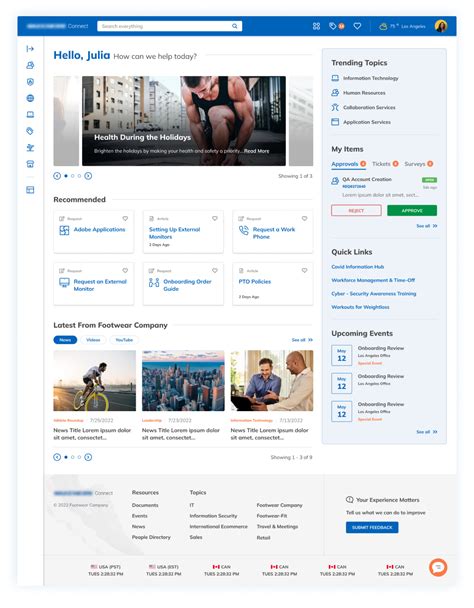The image size is (474, 608).
Task: Open Human Resources trending topic
Action: pyautogui.click(x=358, y=93)
